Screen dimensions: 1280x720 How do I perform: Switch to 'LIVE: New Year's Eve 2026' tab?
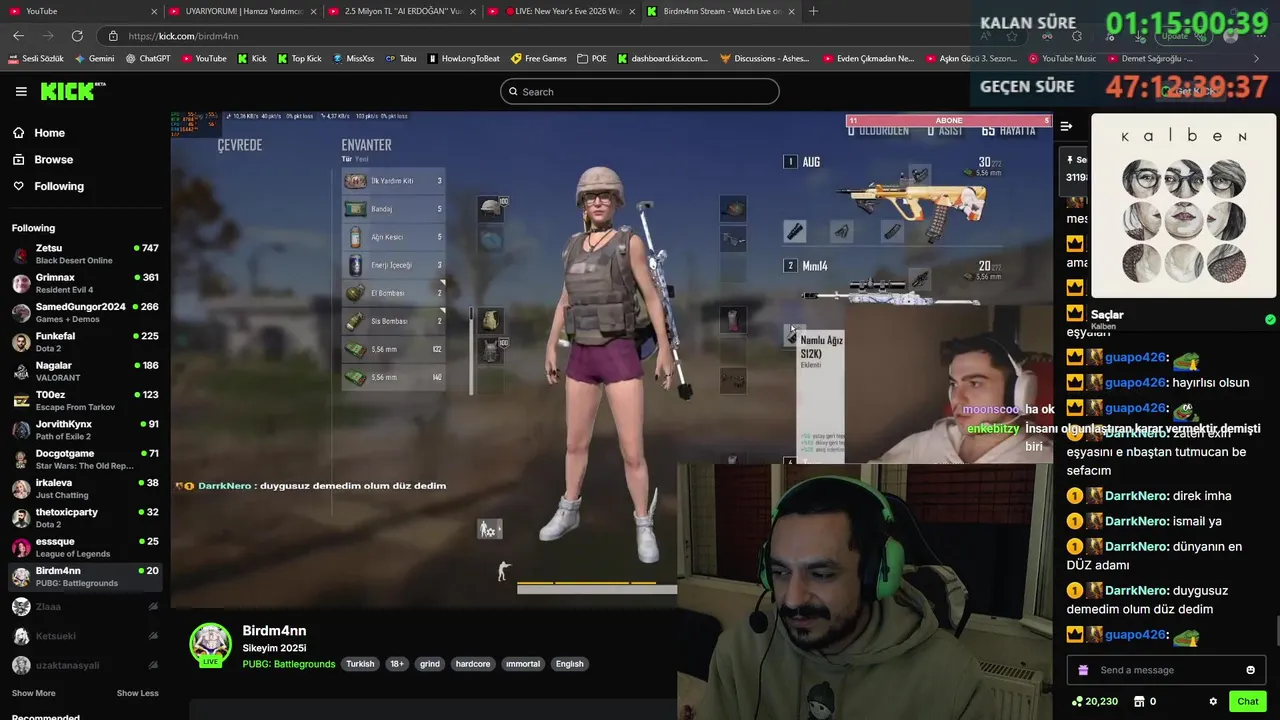click(561, 11)
